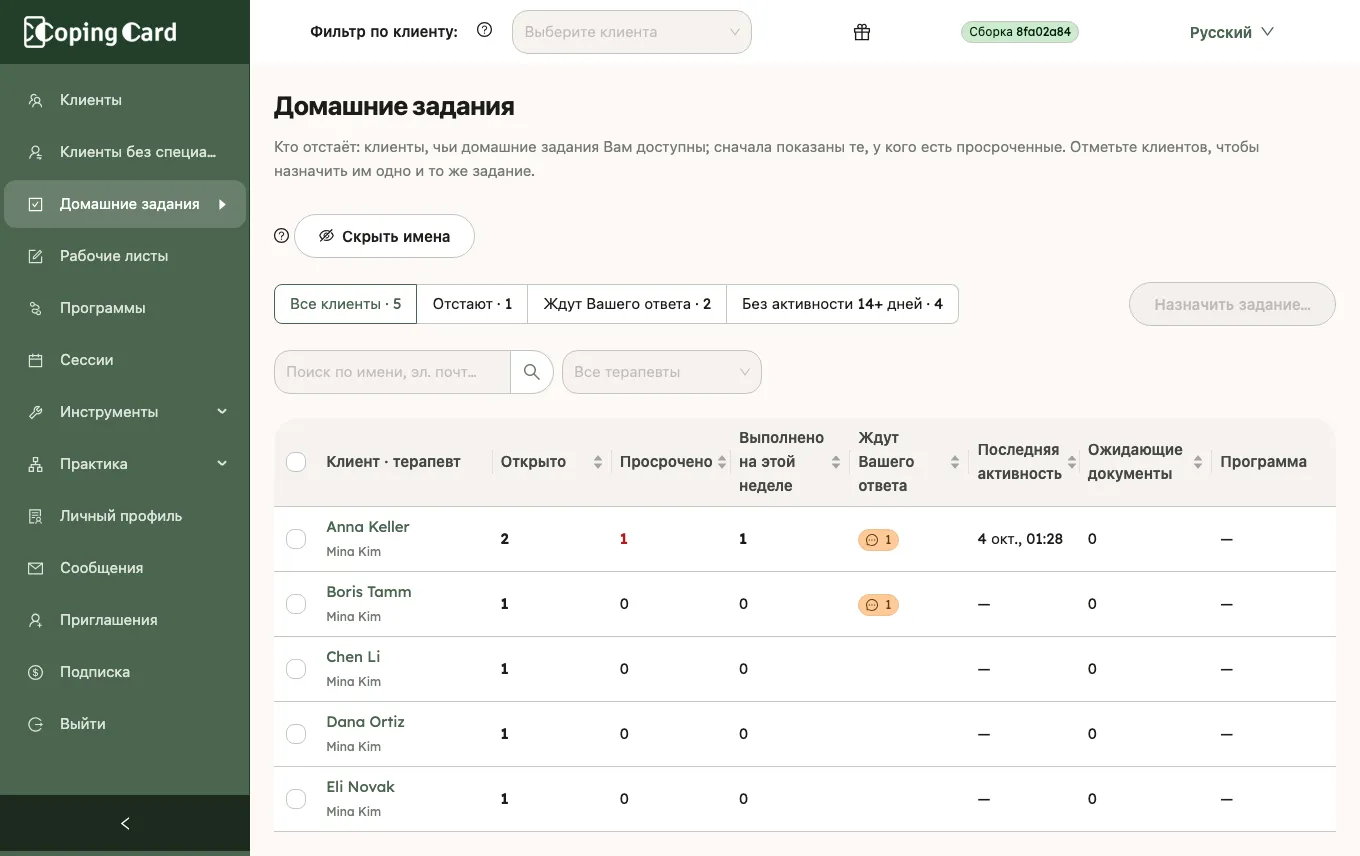Open Клиенты in the sidebar
Viewport: 1360px width, 856px height.
tap(125, 100)
